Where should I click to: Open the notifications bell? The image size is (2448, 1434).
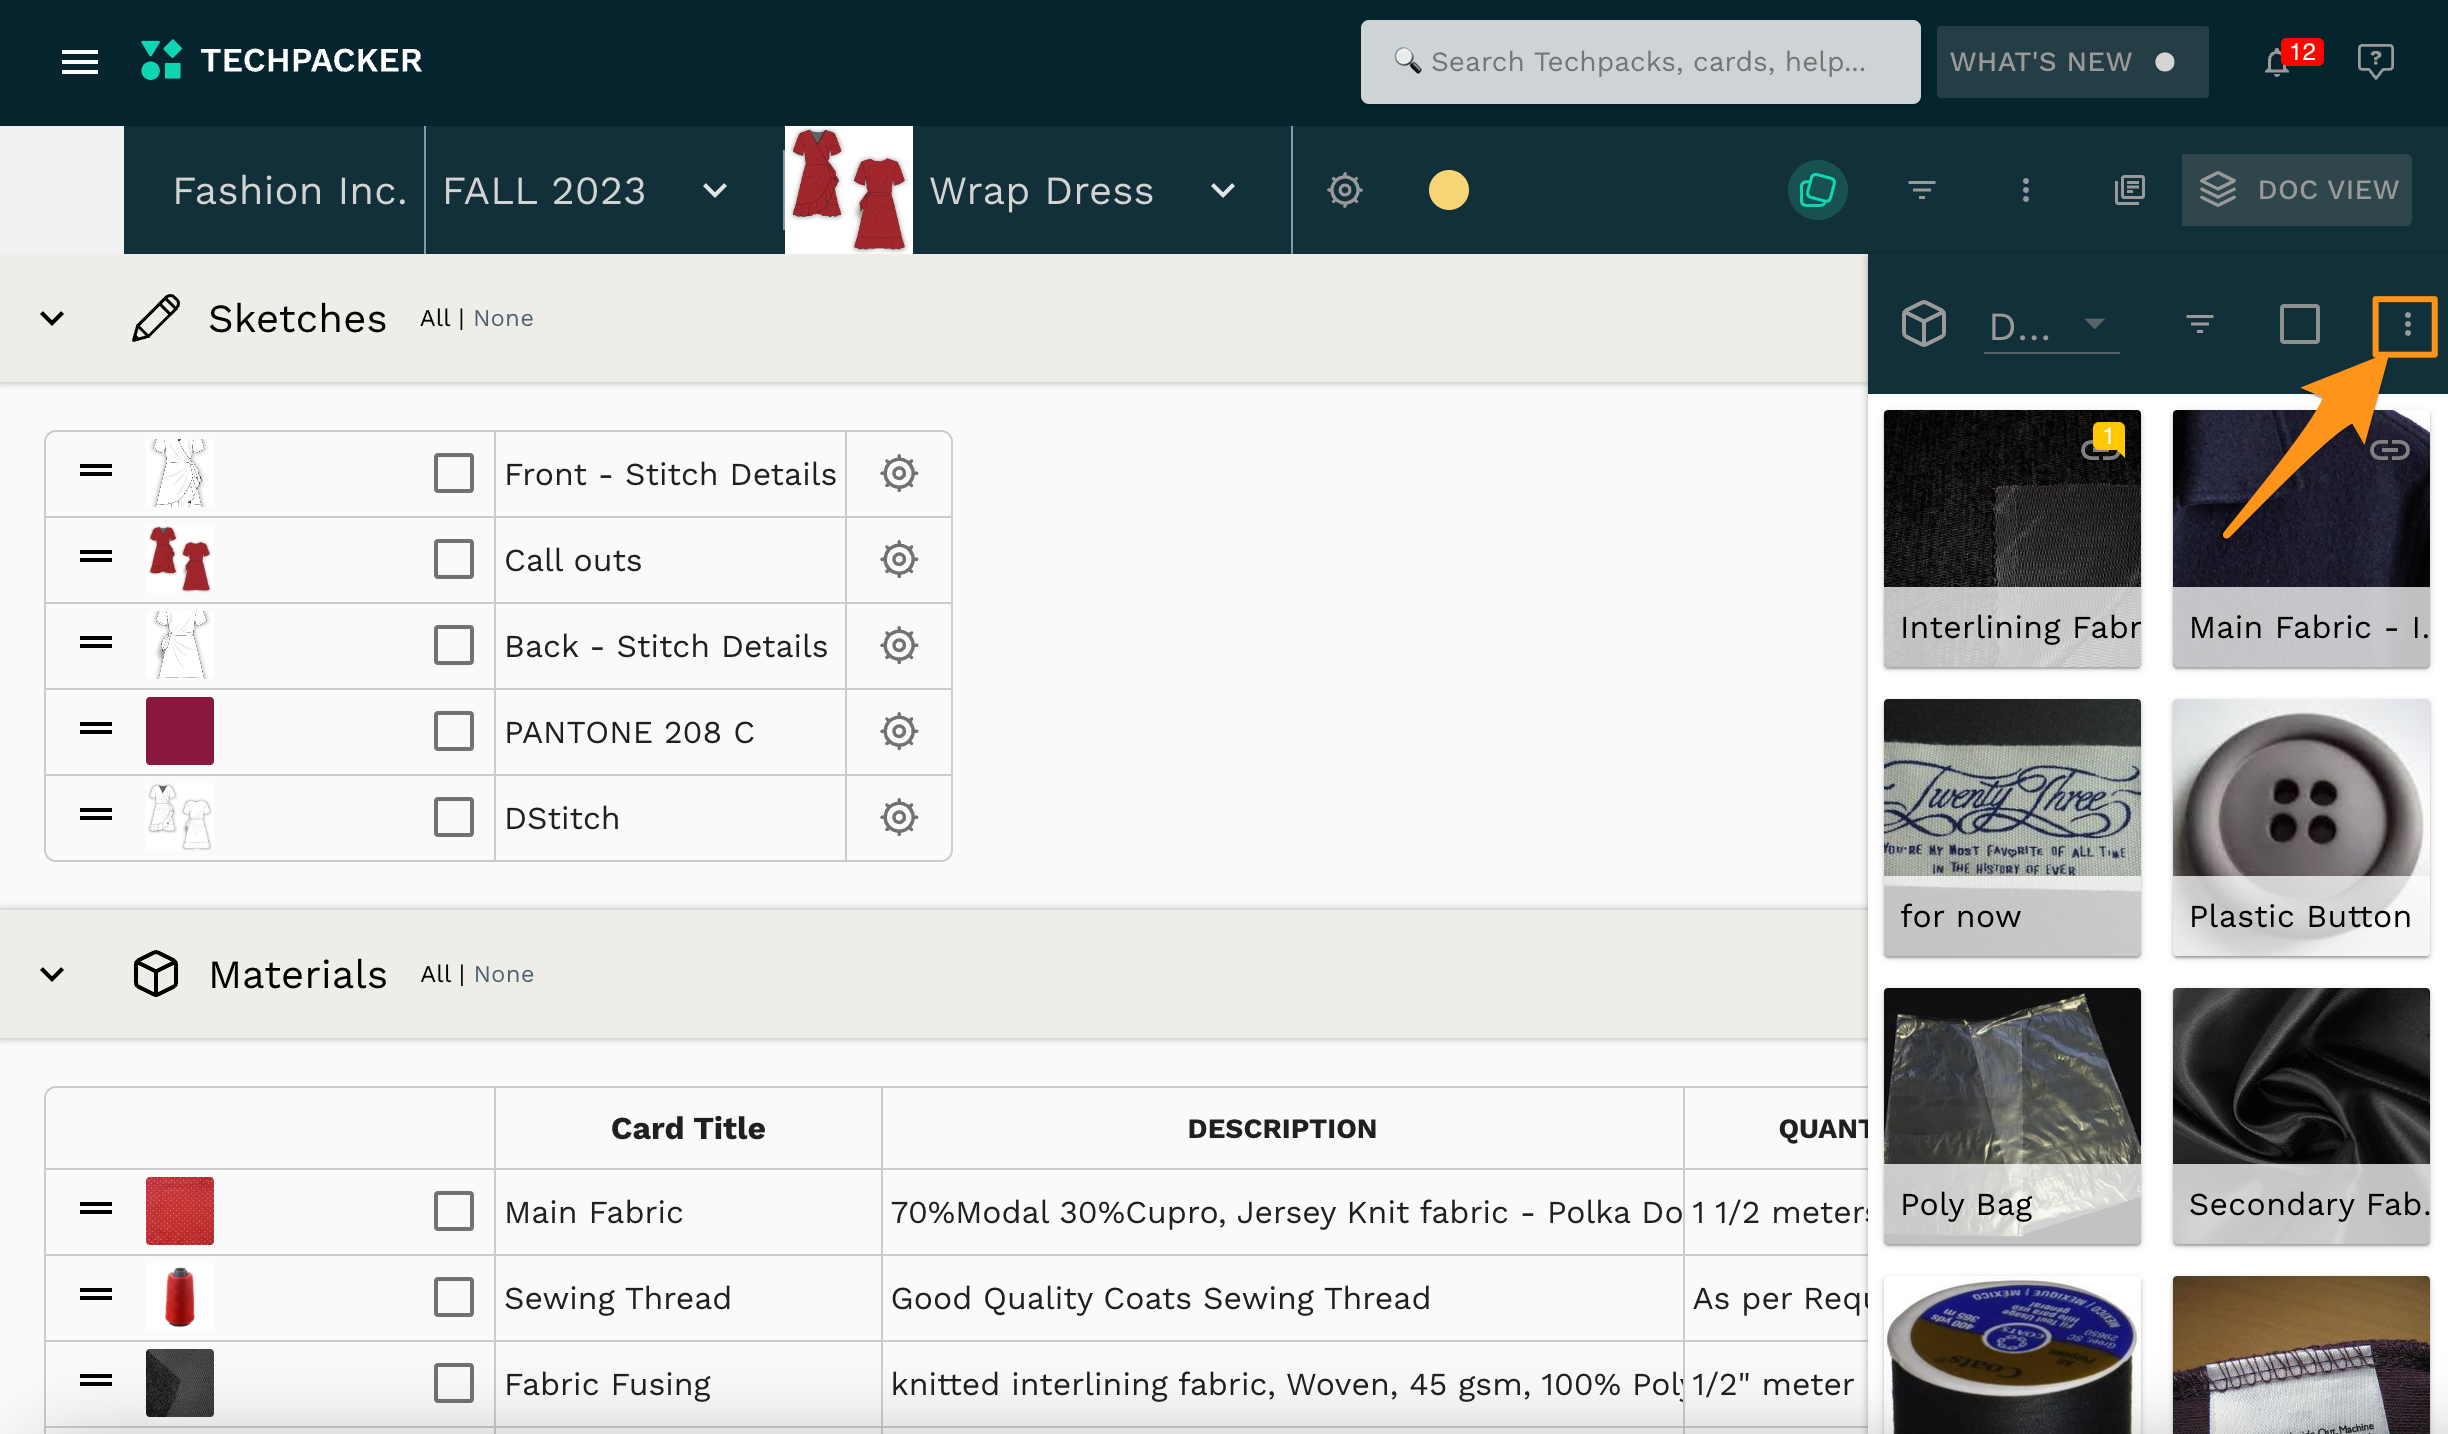pos(2277,63)
